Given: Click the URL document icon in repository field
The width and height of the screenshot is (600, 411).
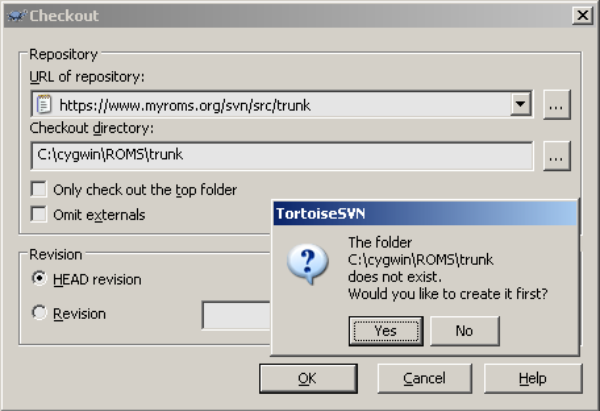Looking at the screenshot, I should click(44, 104).
